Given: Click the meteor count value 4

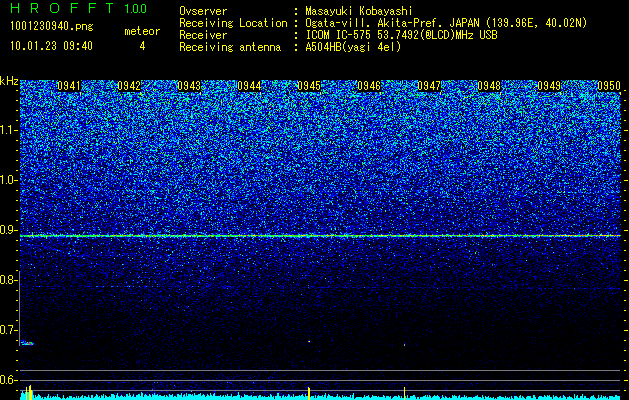Looking at the screenshot, I should pos(142,46).
